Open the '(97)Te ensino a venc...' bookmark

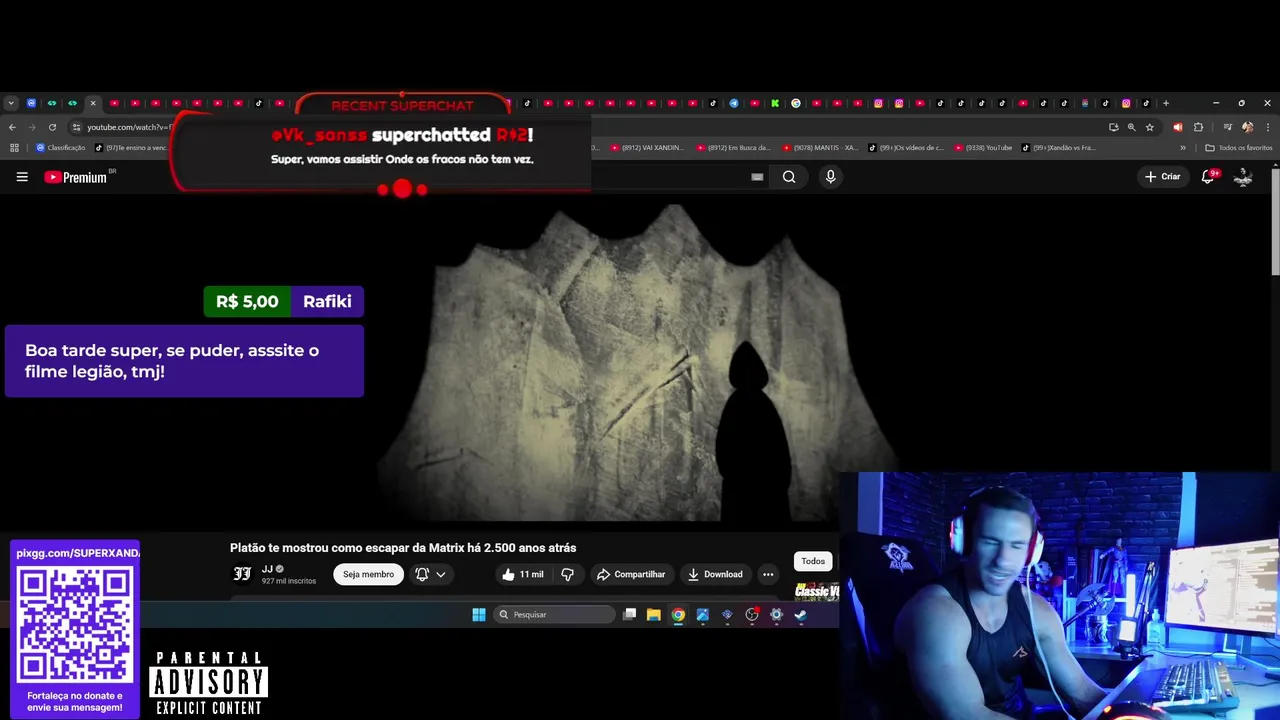point(132,147)
